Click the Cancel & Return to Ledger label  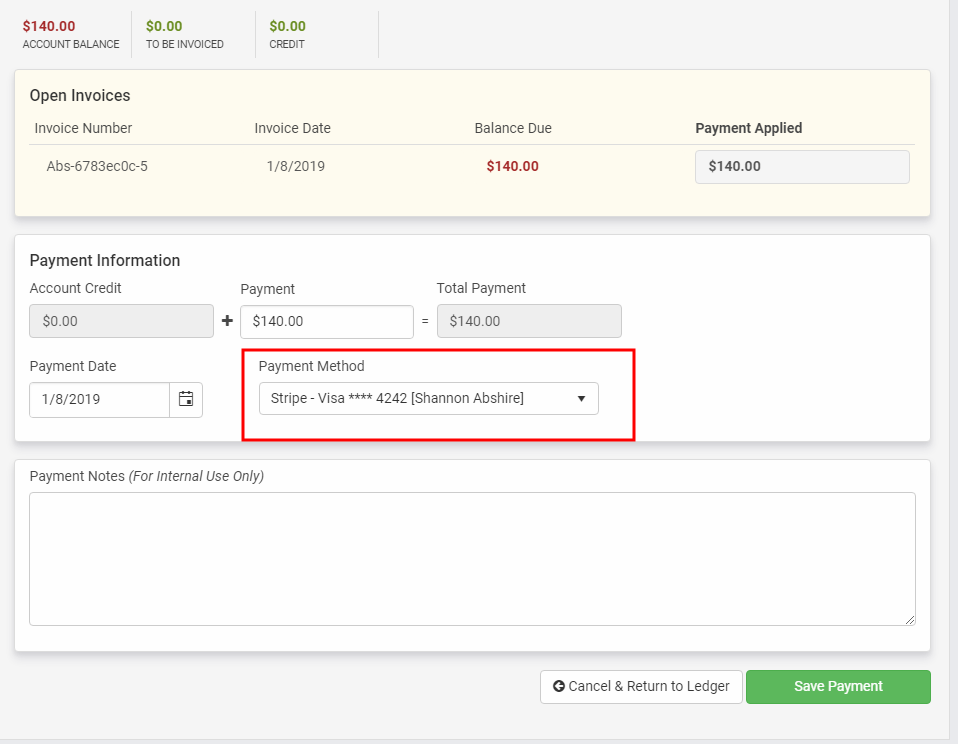point(649,686)
